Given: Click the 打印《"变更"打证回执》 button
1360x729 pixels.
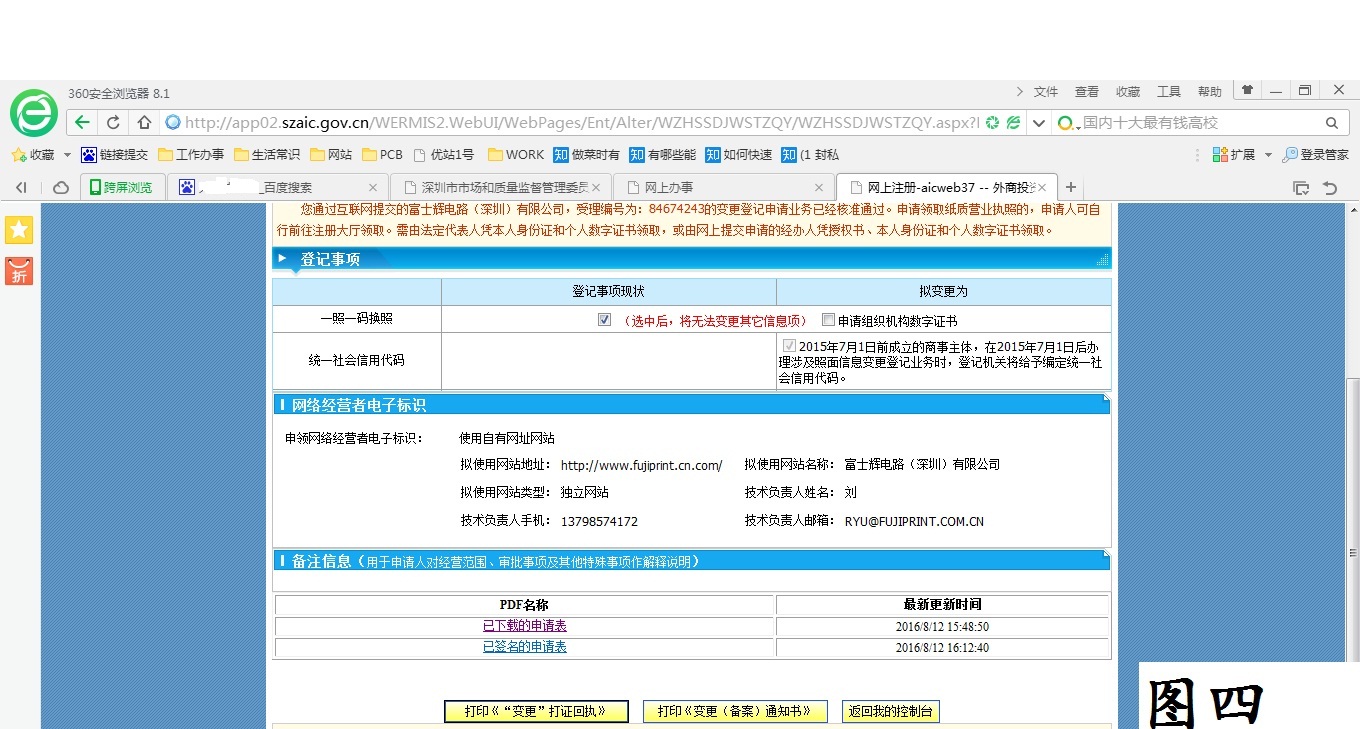Looking at the screenshot, I should coord(536,711).
